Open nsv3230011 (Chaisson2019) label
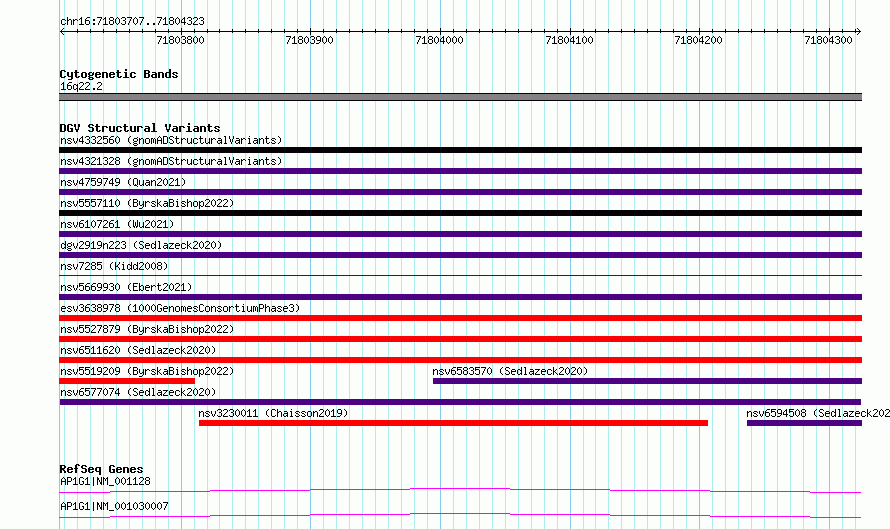This screenshot has height=529, width=890. click(273, 413)
